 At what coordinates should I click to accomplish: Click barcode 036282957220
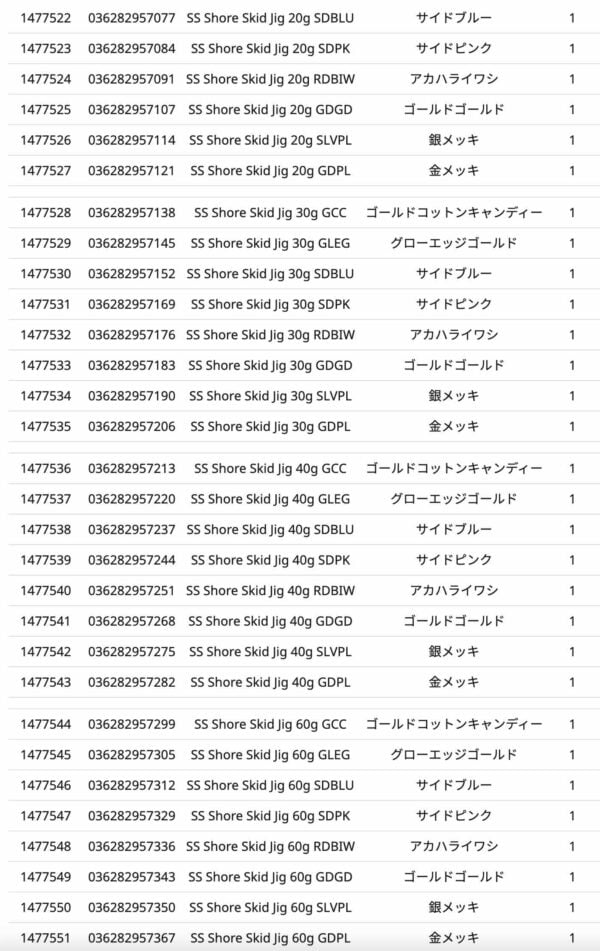(x=132, y=499)
